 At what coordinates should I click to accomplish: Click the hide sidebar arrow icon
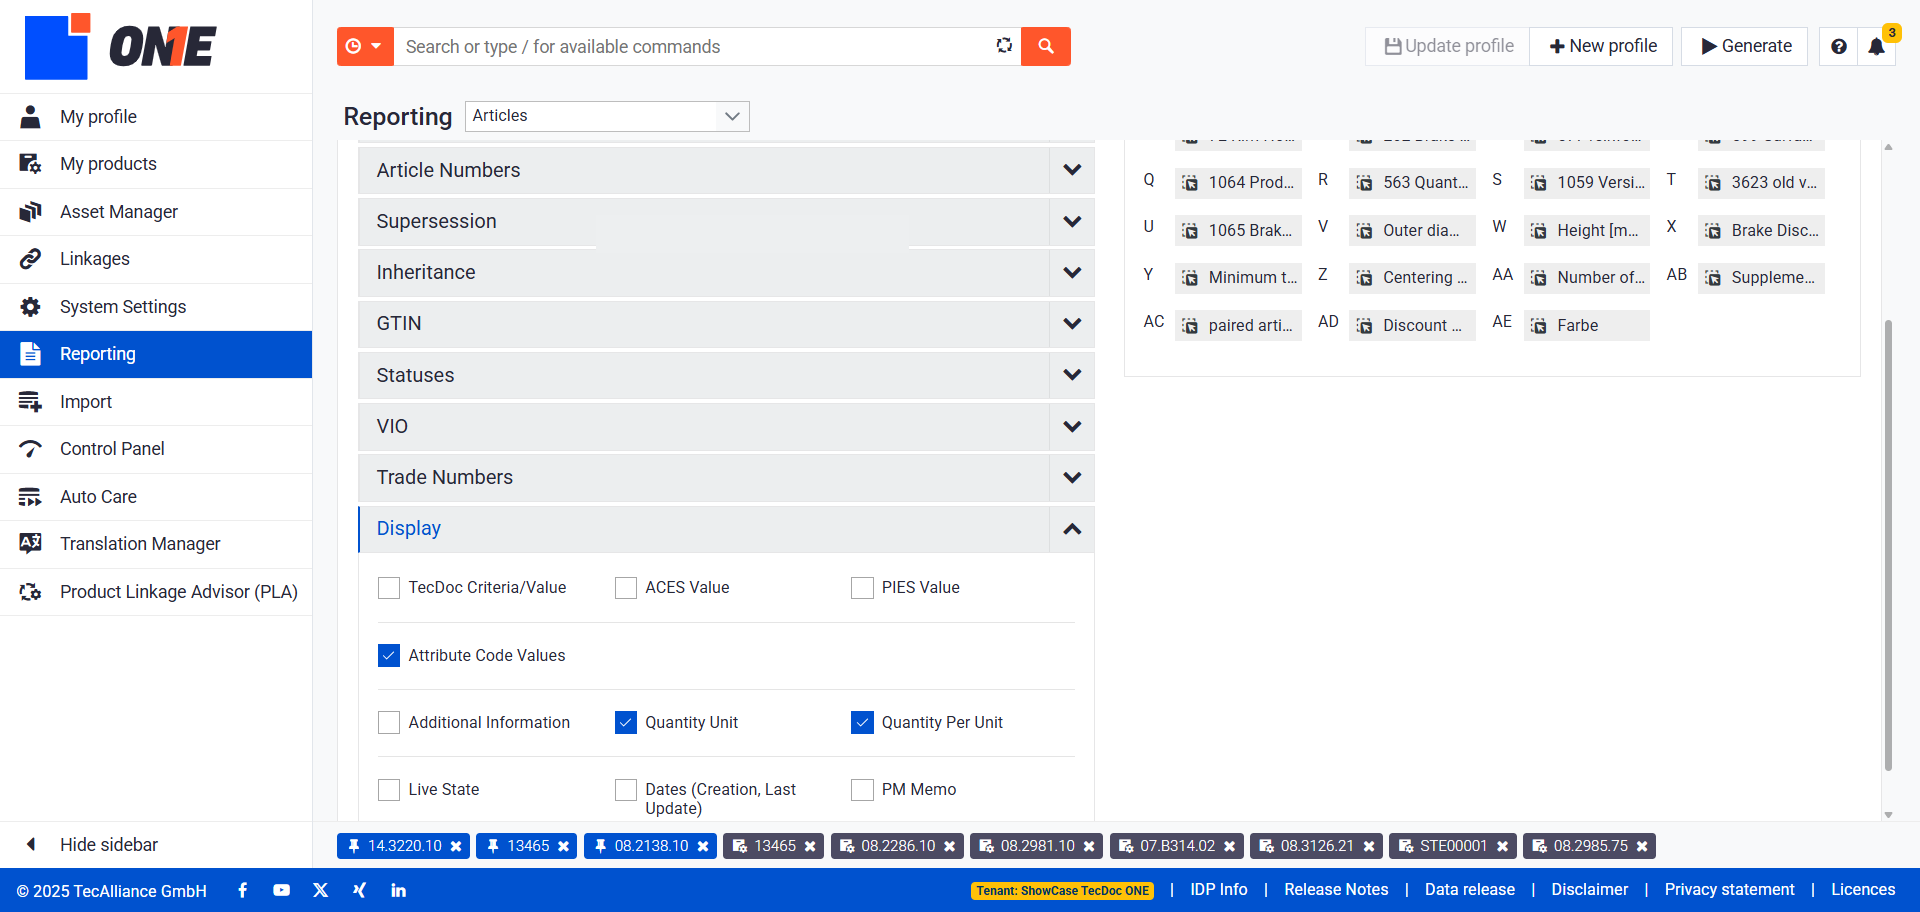click(30, 844)
